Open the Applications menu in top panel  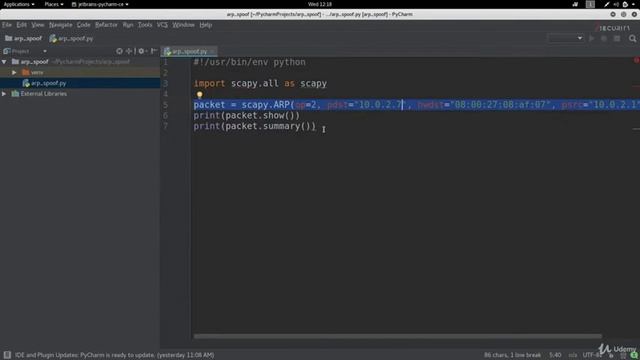[x=19, y=4]
